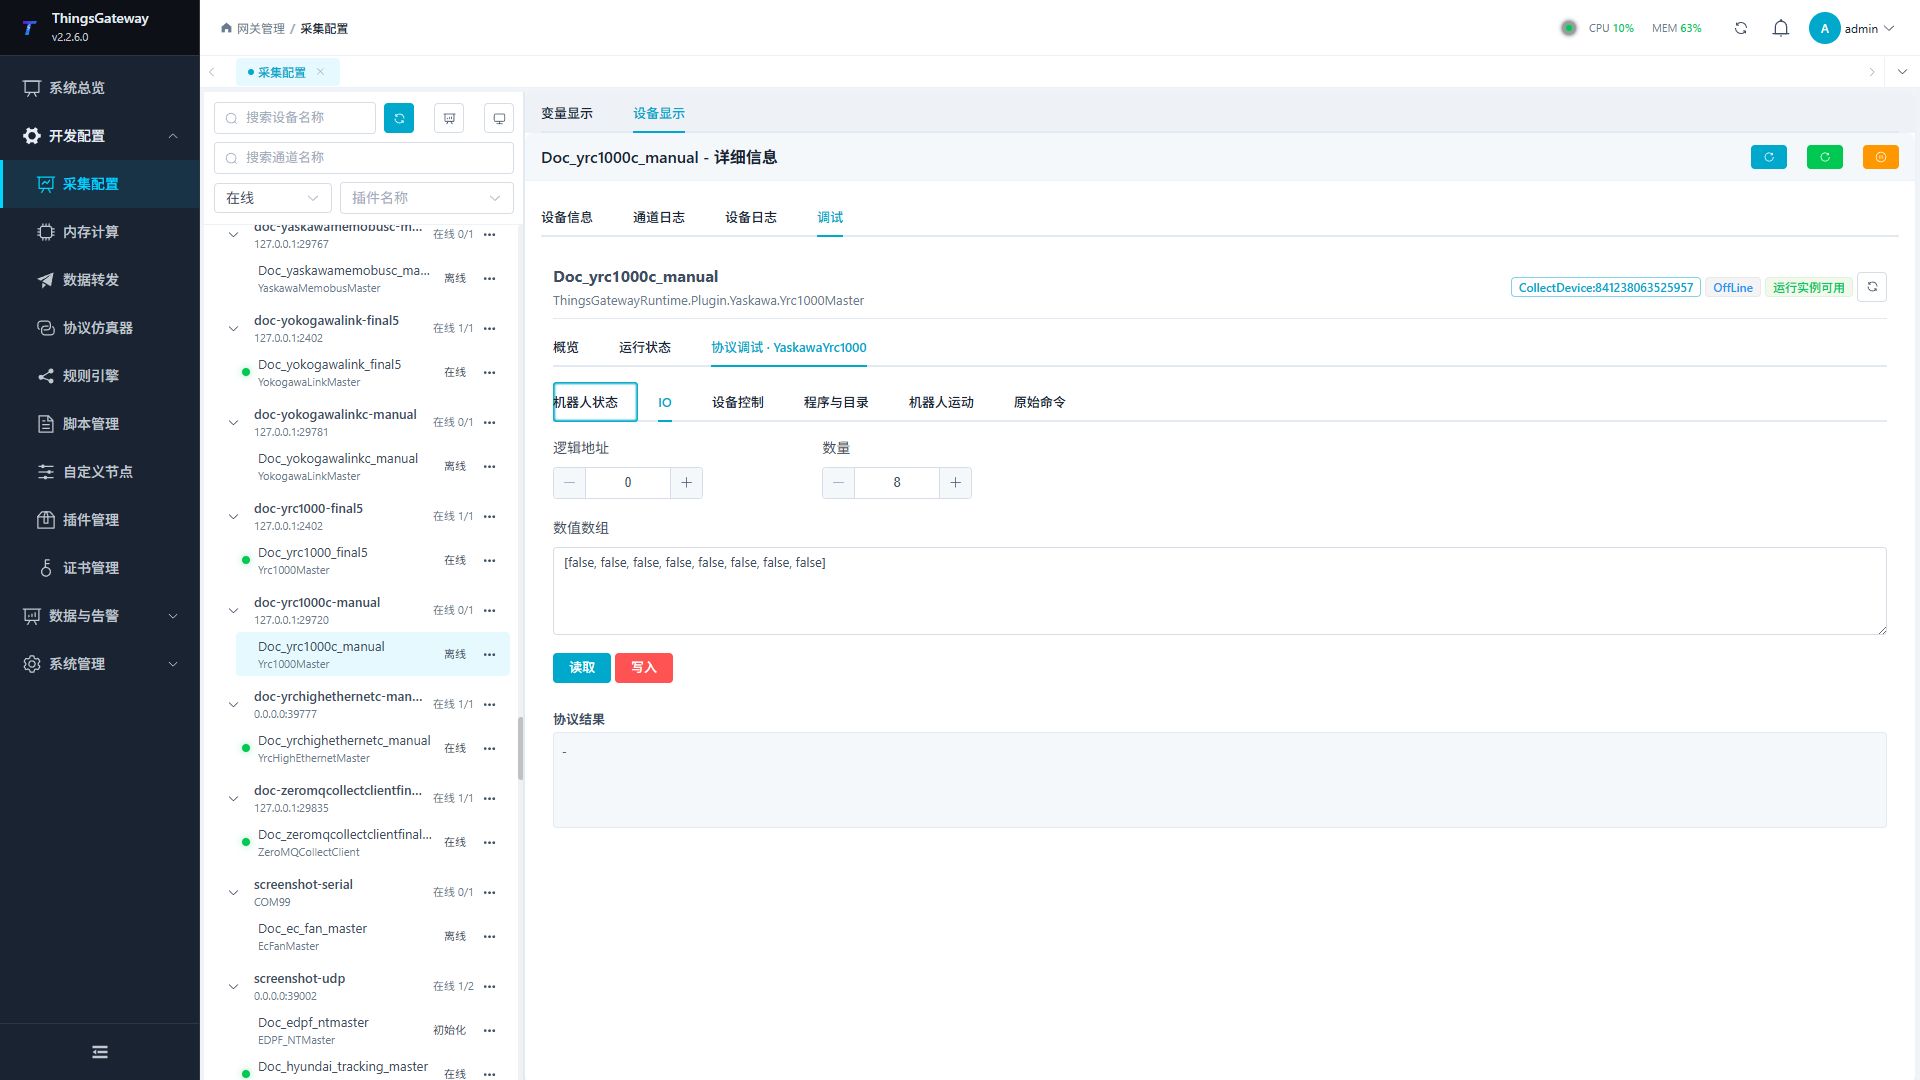Increase the 数量 value with plus
The image size is (1920, 1080).
tap(955, 483)
